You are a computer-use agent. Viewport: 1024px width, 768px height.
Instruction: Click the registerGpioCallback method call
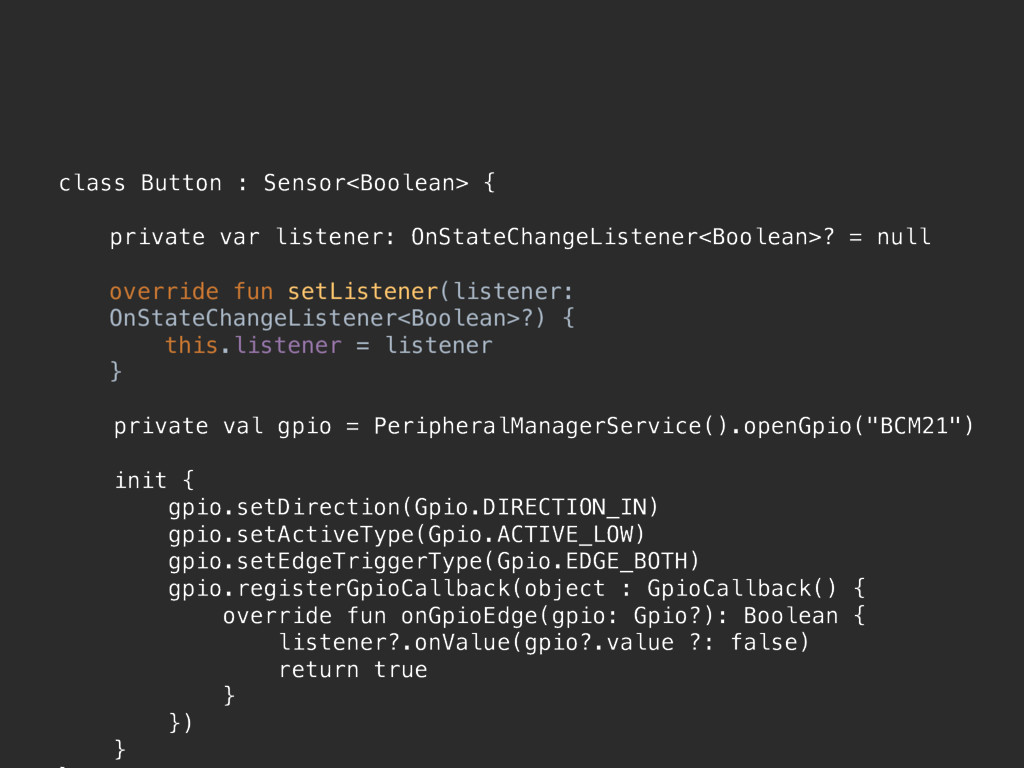click(373, 589)
